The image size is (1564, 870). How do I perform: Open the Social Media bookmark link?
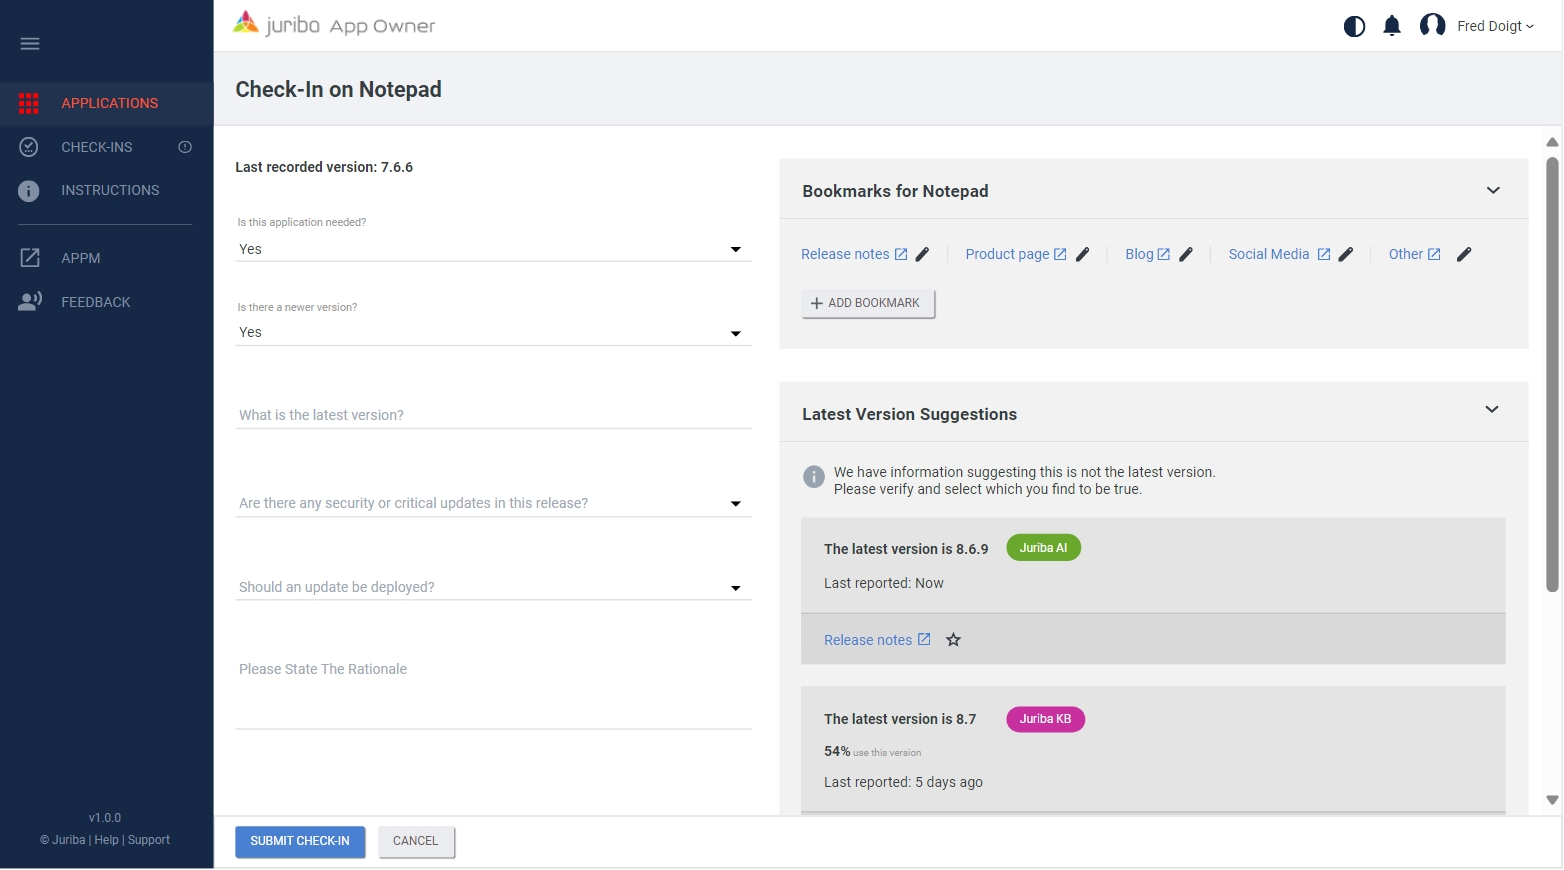[1279, 254]
